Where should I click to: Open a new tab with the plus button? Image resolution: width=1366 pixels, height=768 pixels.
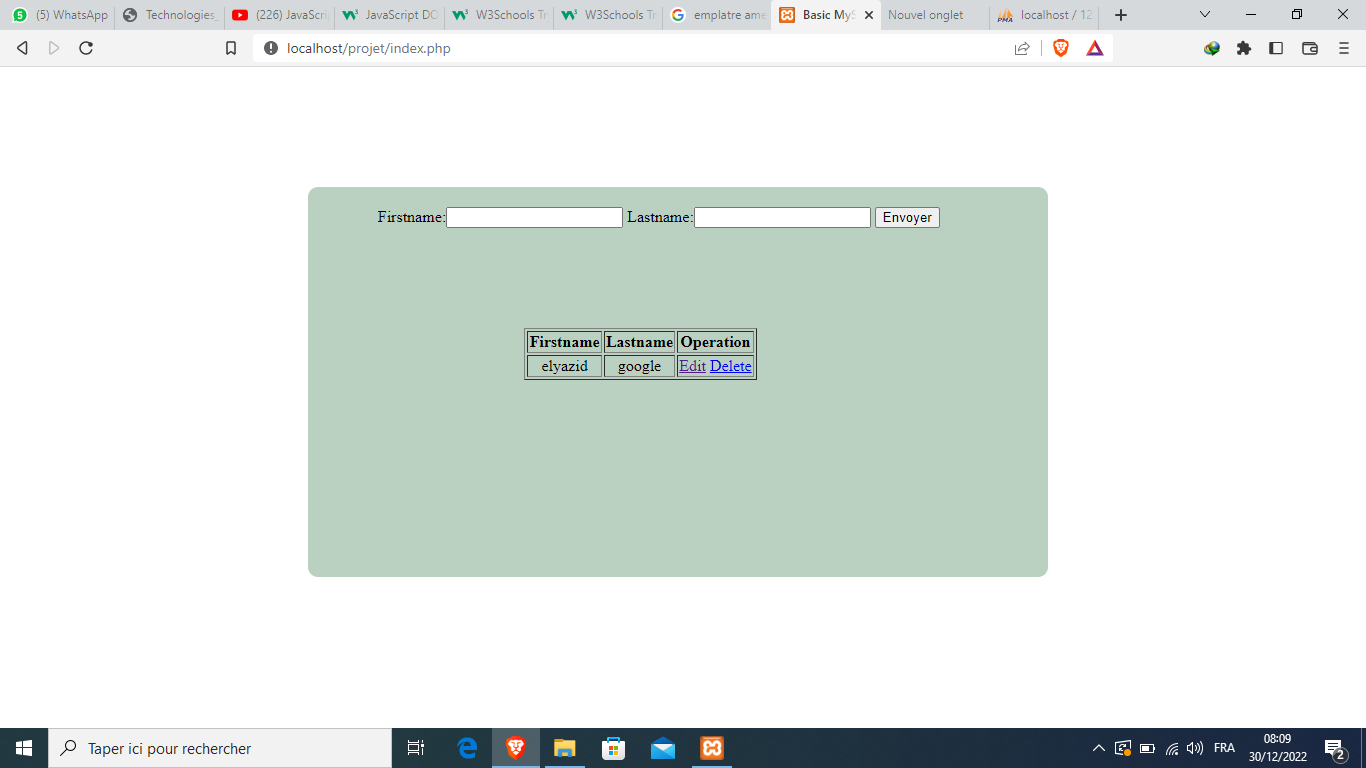pos(1121,15)
